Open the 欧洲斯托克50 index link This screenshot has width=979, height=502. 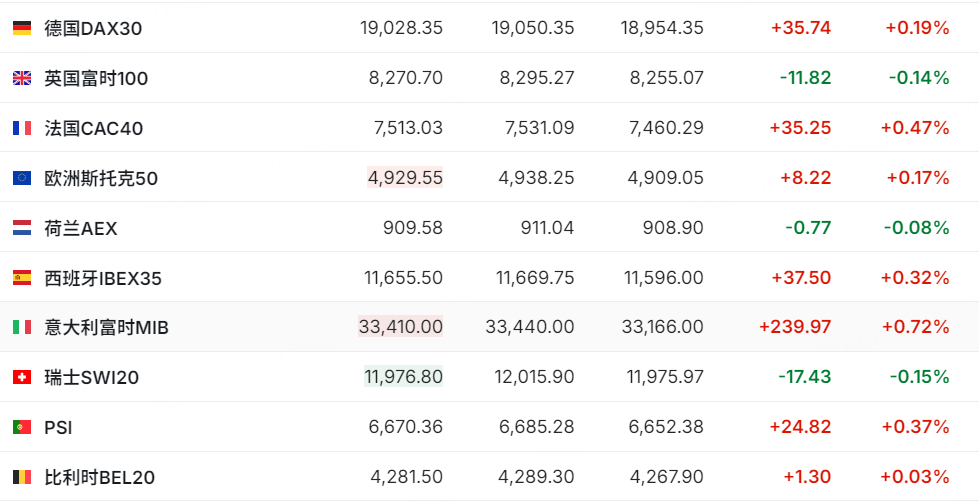click(x=101, y=178)
